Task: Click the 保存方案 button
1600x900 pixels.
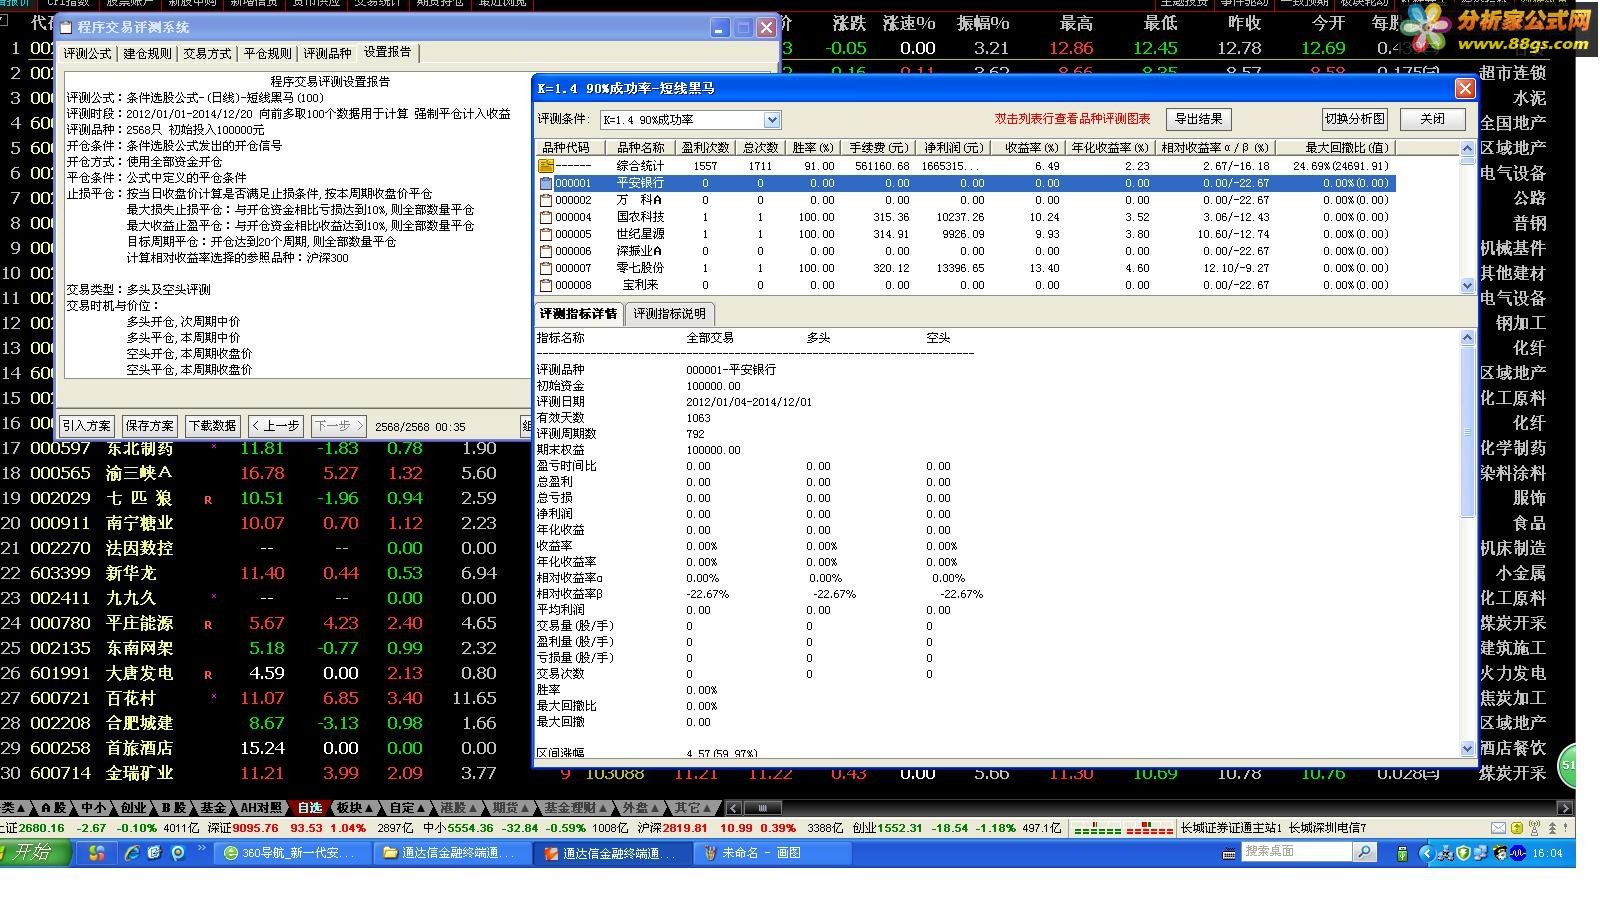Action: click(x=150, y=426)
